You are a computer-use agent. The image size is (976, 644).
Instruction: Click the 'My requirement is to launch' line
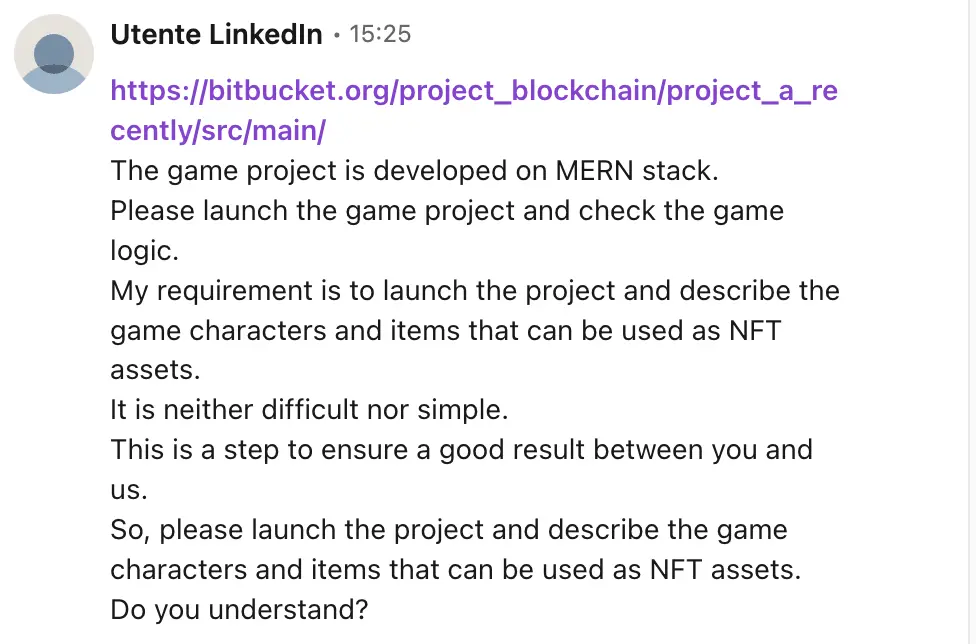(475, 291)
